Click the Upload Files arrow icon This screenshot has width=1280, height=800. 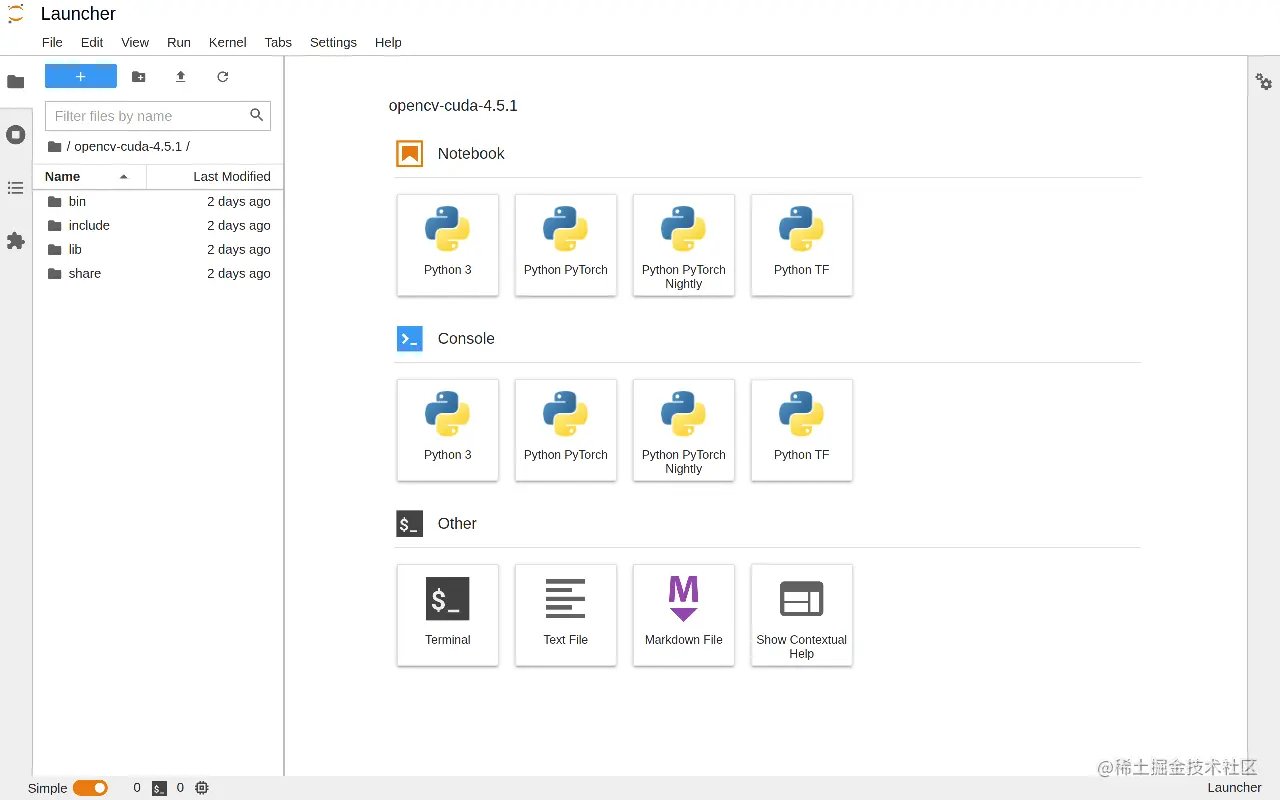pos(181,77)
